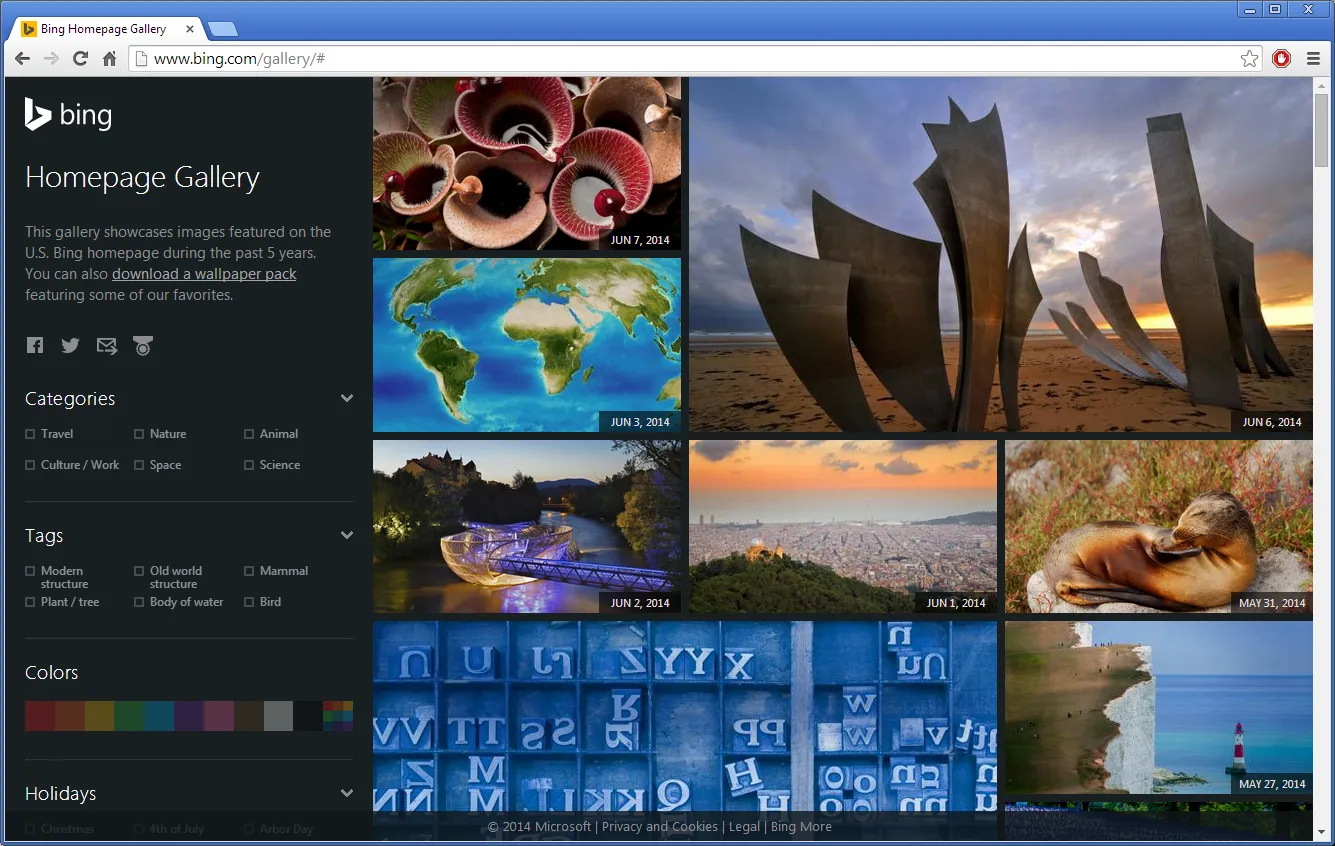Image resolution: width=1335 pixels, height=846 pixels.
Task: Select the Bing Homepage Gallery tab
Action: point(103,29)
